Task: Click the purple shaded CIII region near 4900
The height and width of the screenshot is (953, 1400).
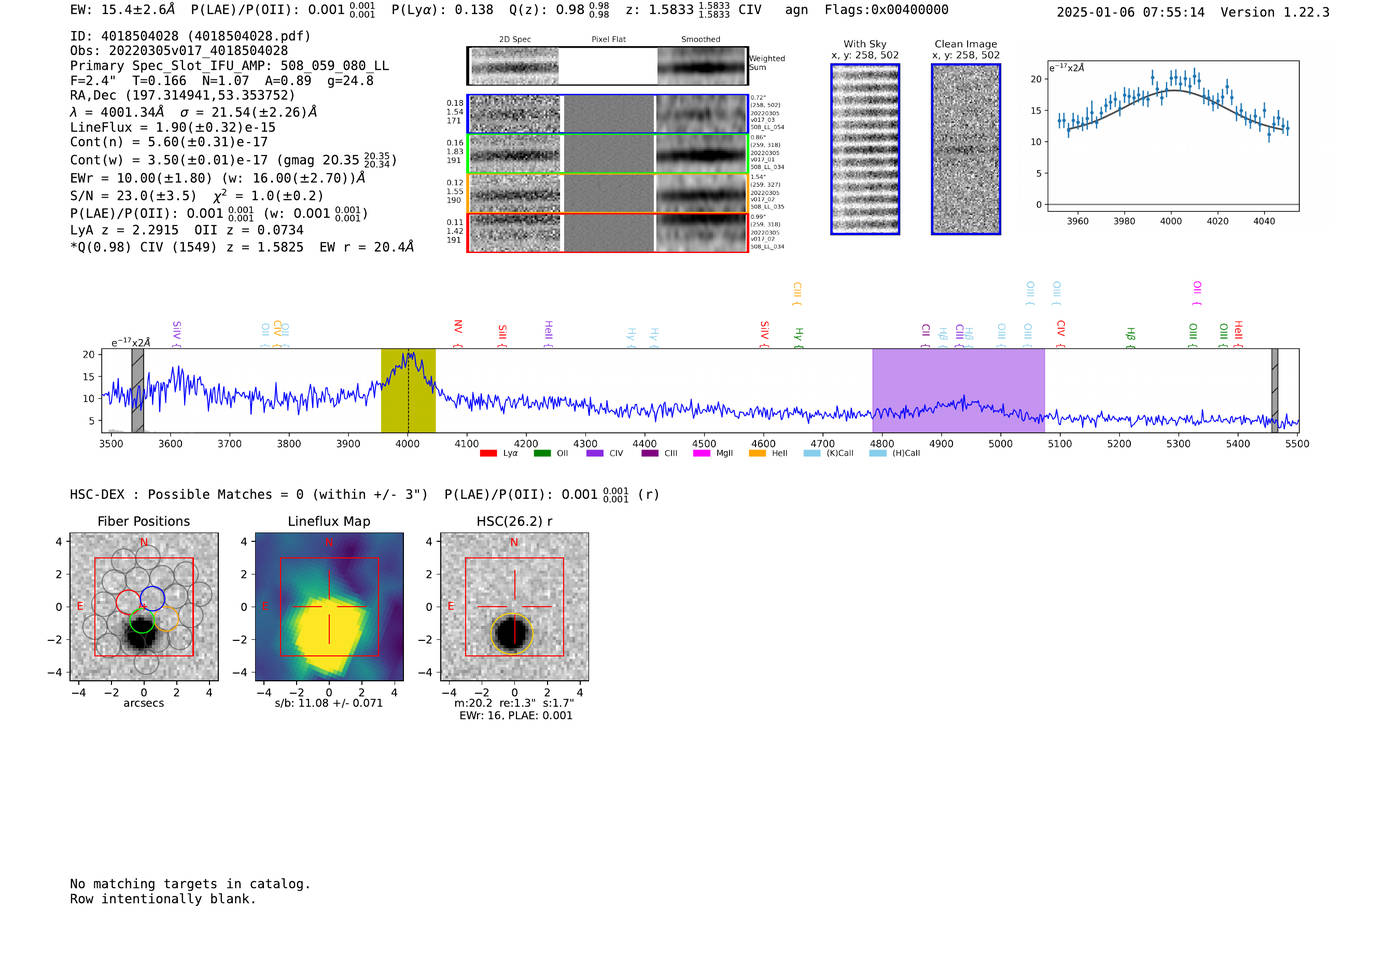Action: 958,390
